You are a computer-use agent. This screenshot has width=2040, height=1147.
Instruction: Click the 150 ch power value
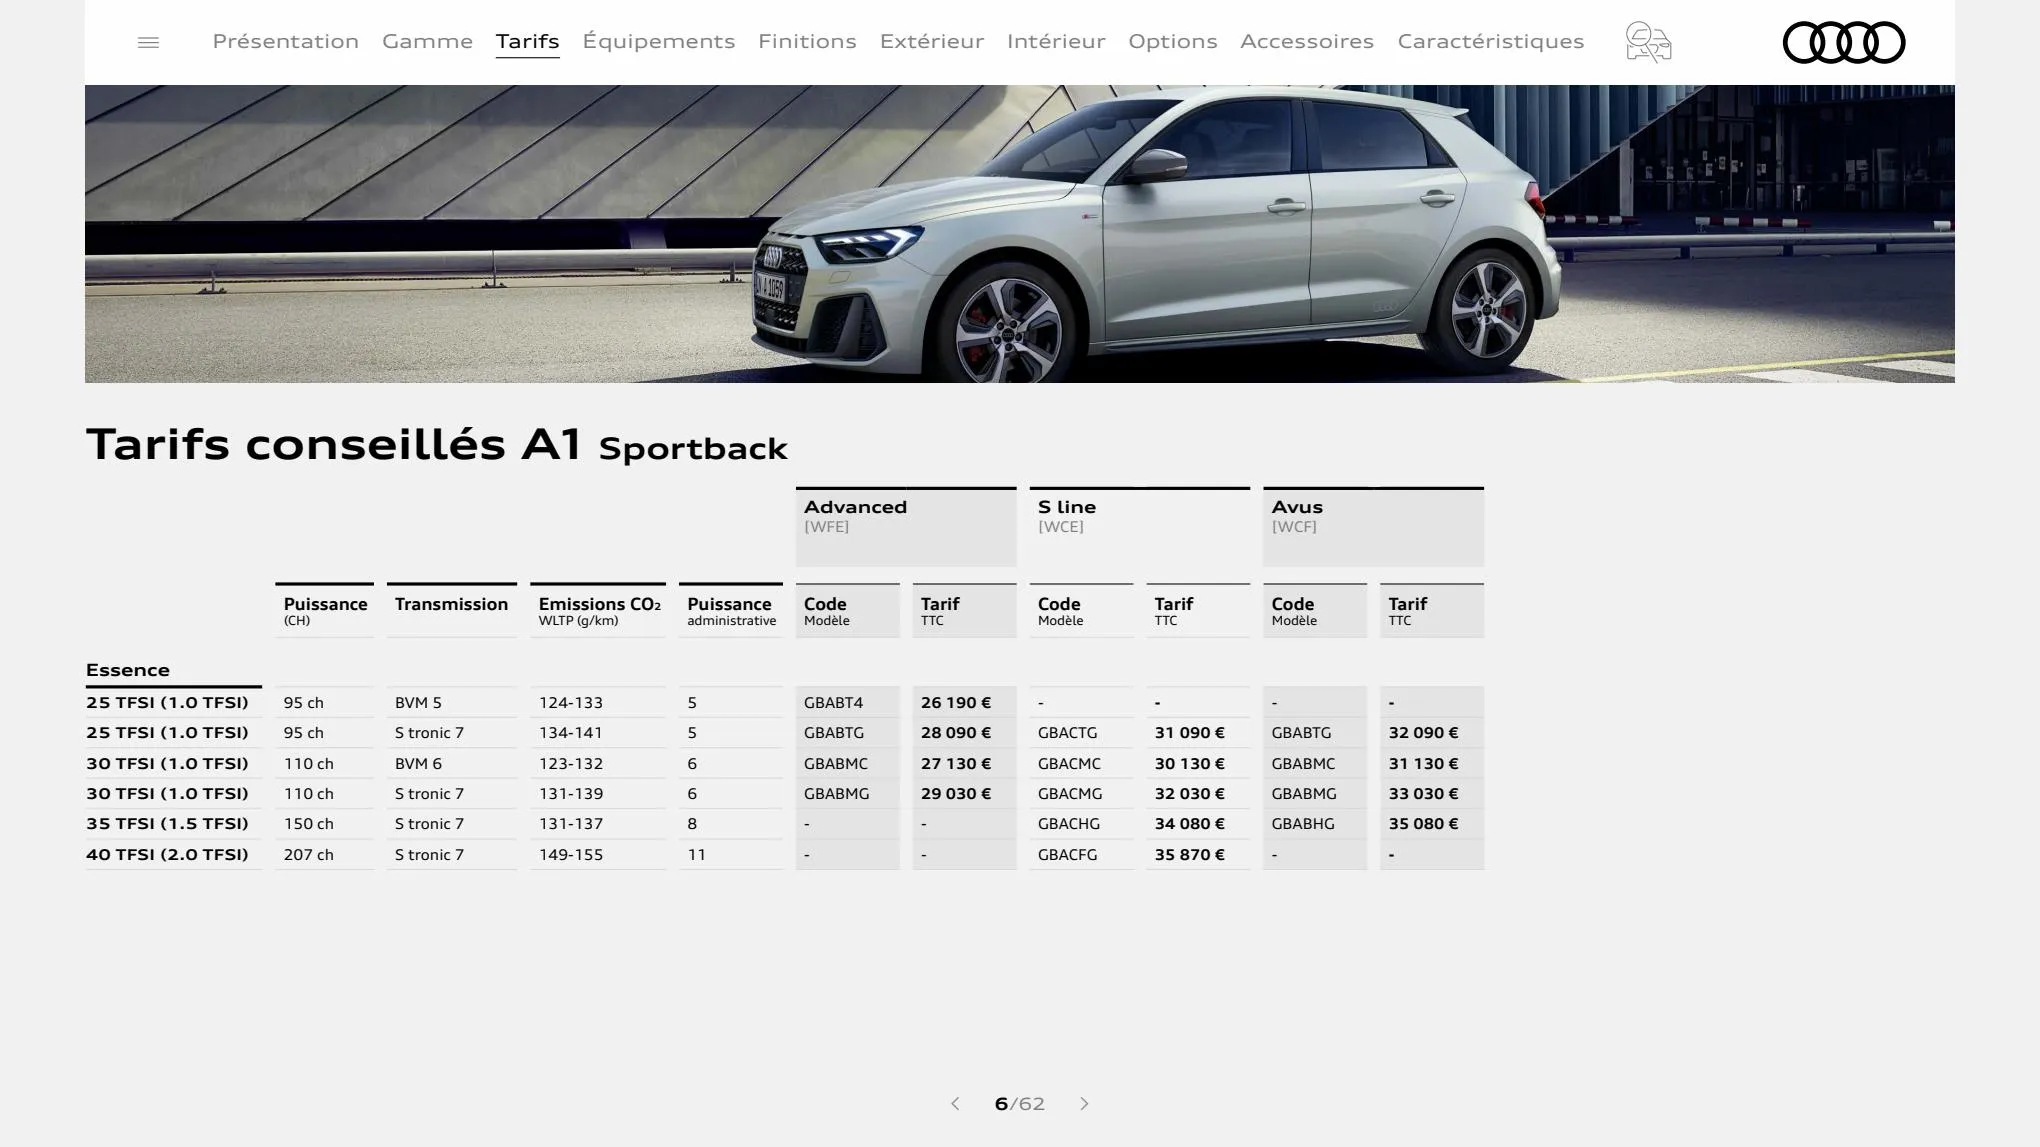click(x=308, y=823)
